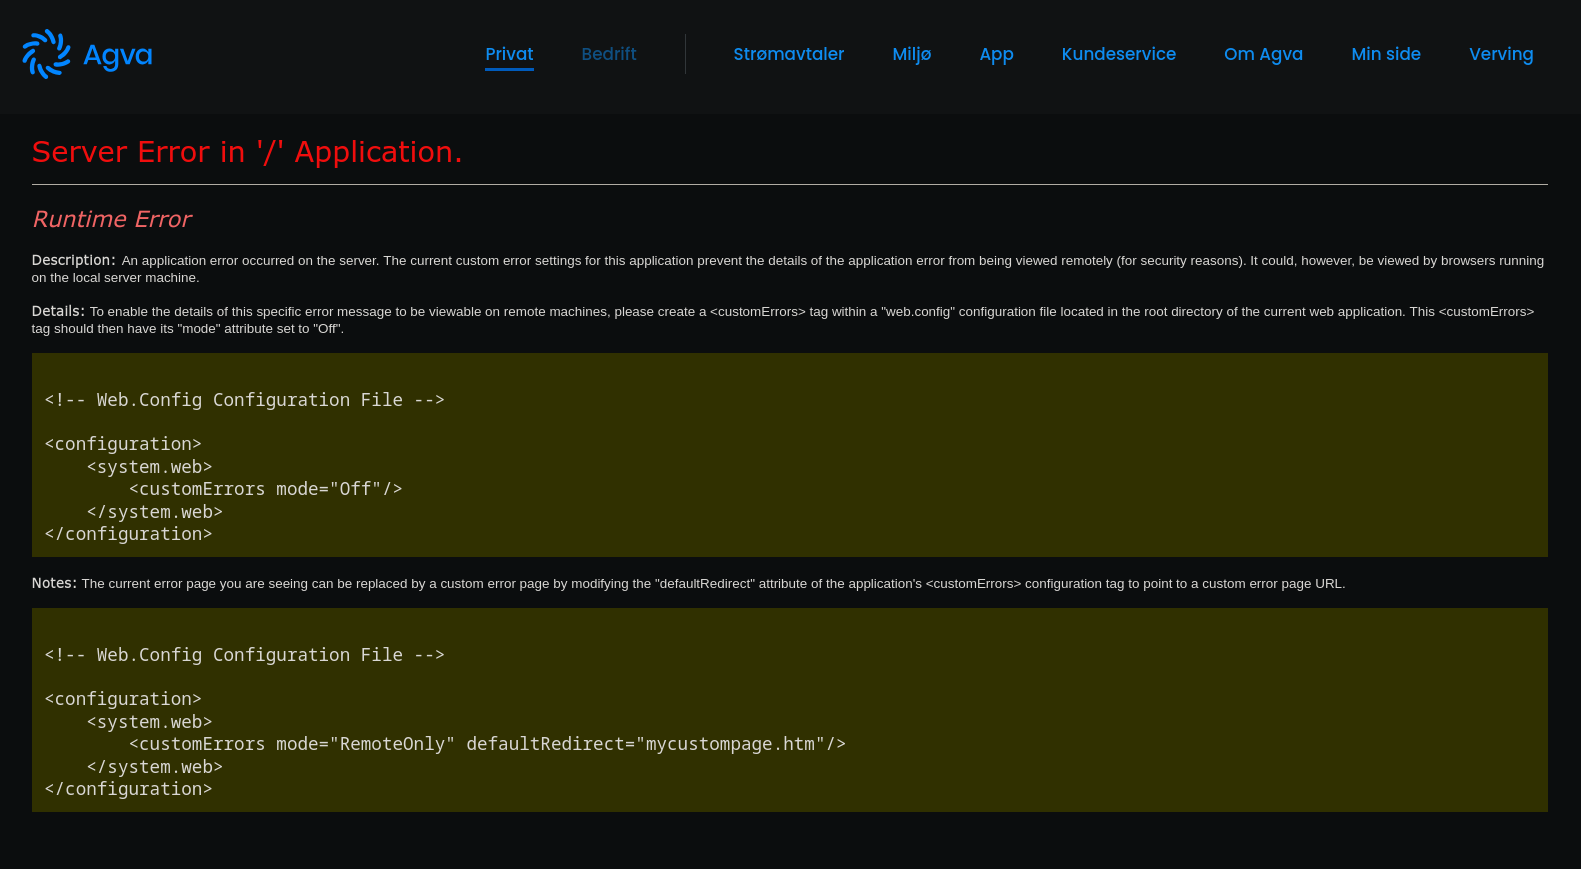The image size is (1581, 869).
Task: Click the "Server Error in '/' Application." heading
Action: pyautogui.click(x=247, y=152)
